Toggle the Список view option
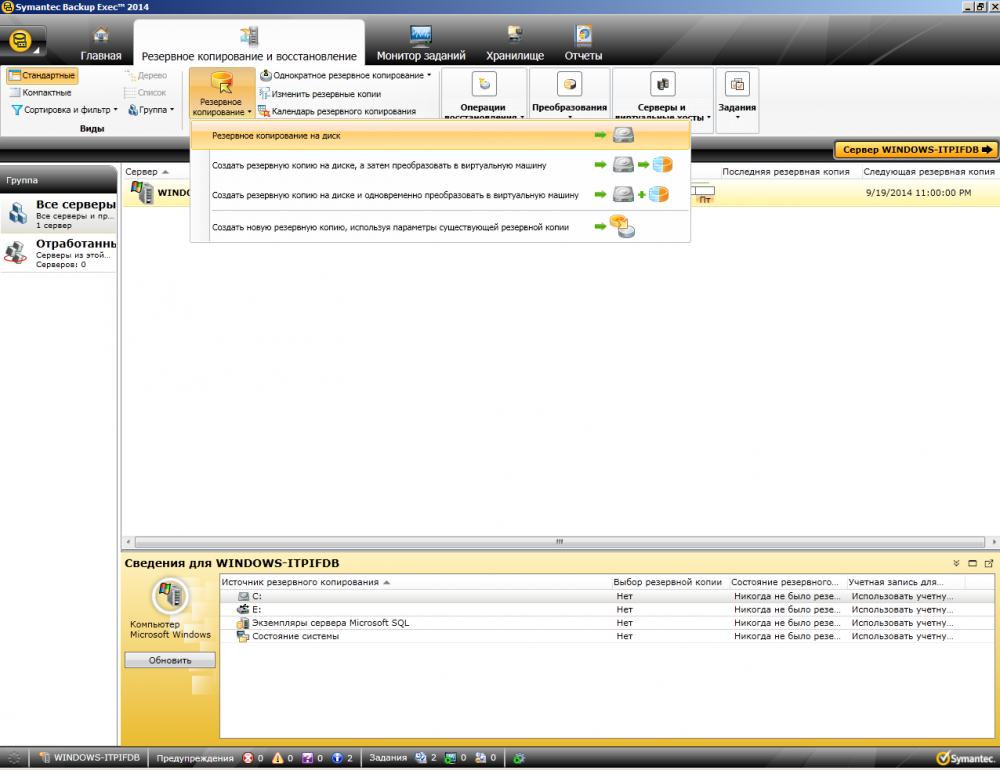The width and height of the screenshot is (1000, 770). [145, 93]
